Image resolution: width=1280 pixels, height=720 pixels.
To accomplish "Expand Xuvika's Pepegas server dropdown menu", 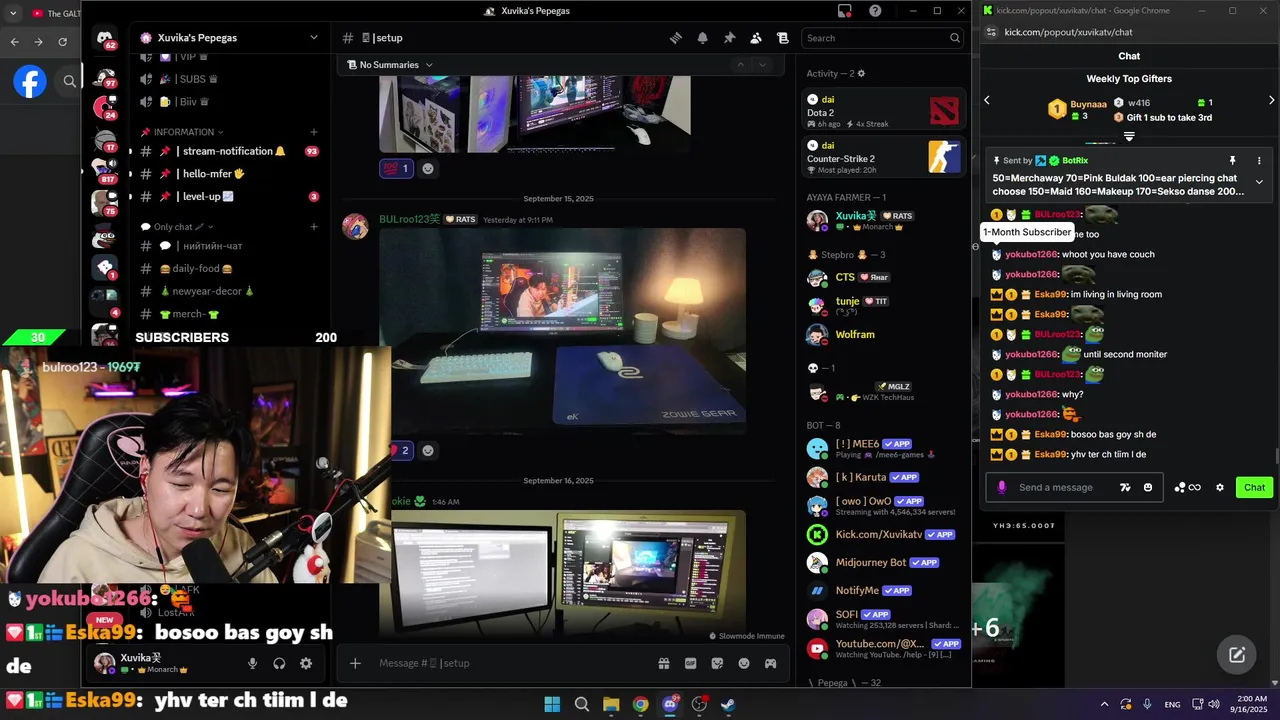I will (x=313, y=38).
